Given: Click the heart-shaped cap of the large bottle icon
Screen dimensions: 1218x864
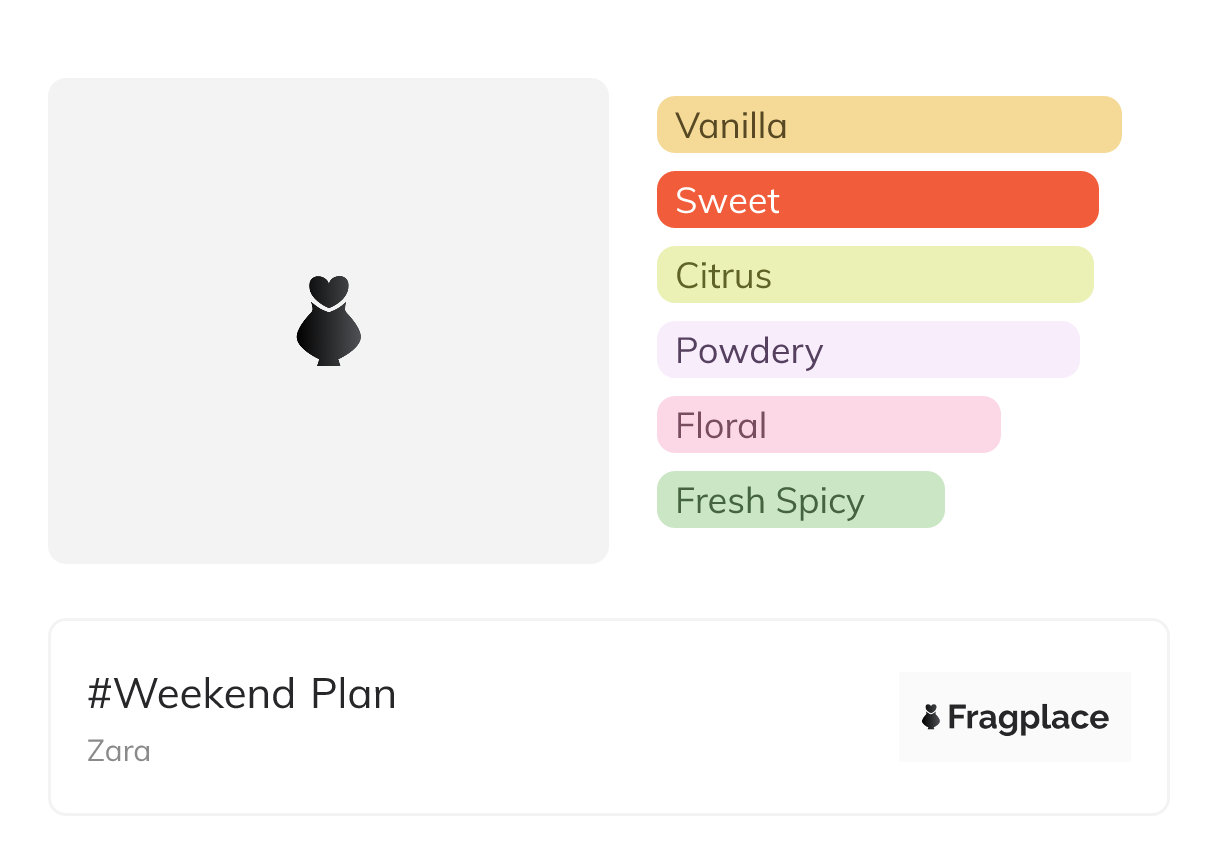Looking at the screenshot, I should pos(328,289).
